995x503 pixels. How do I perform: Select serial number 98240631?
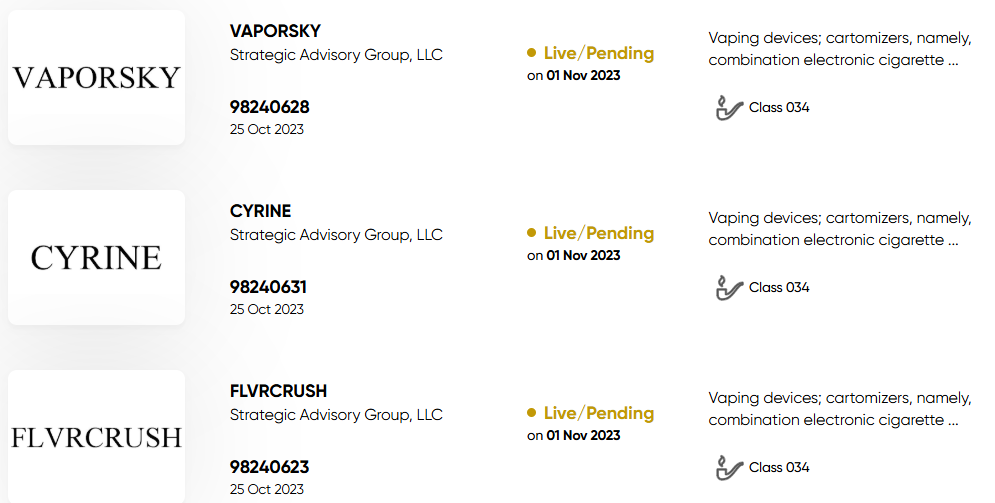(268, 287)
